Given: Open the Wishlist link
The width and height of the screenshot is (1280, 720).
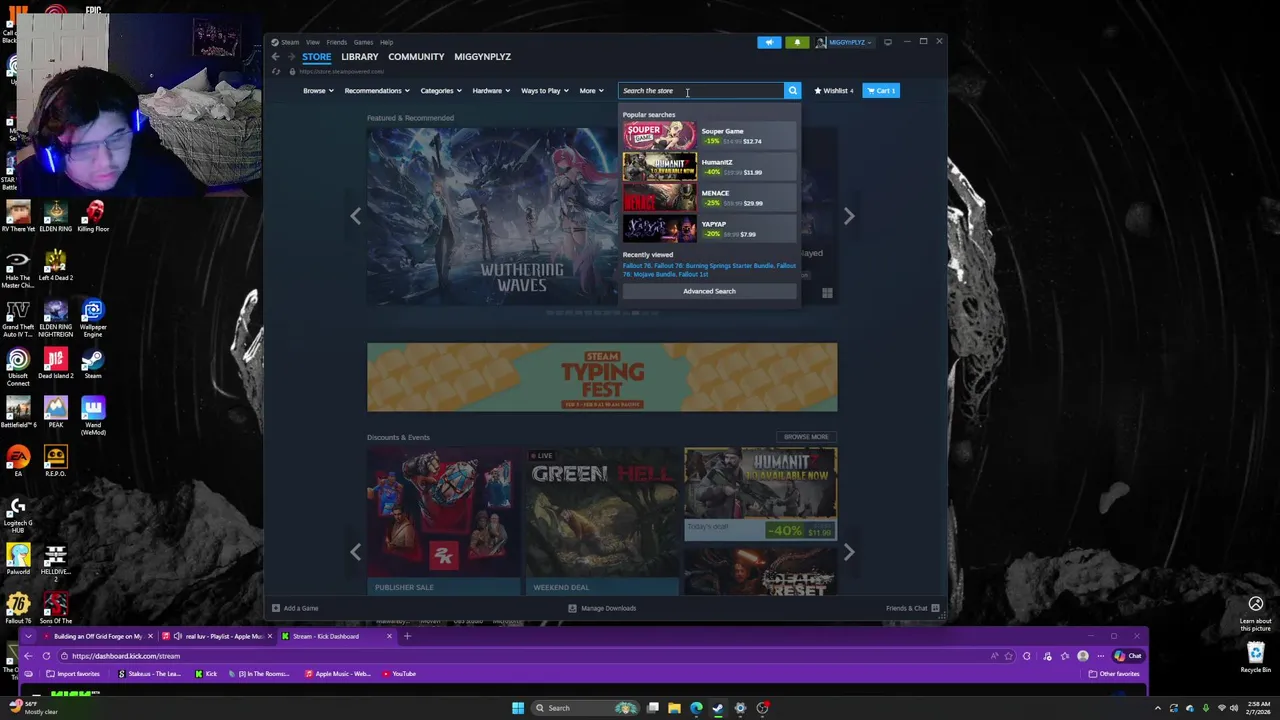Looking at the screenshot, I should tap(834, 91).
